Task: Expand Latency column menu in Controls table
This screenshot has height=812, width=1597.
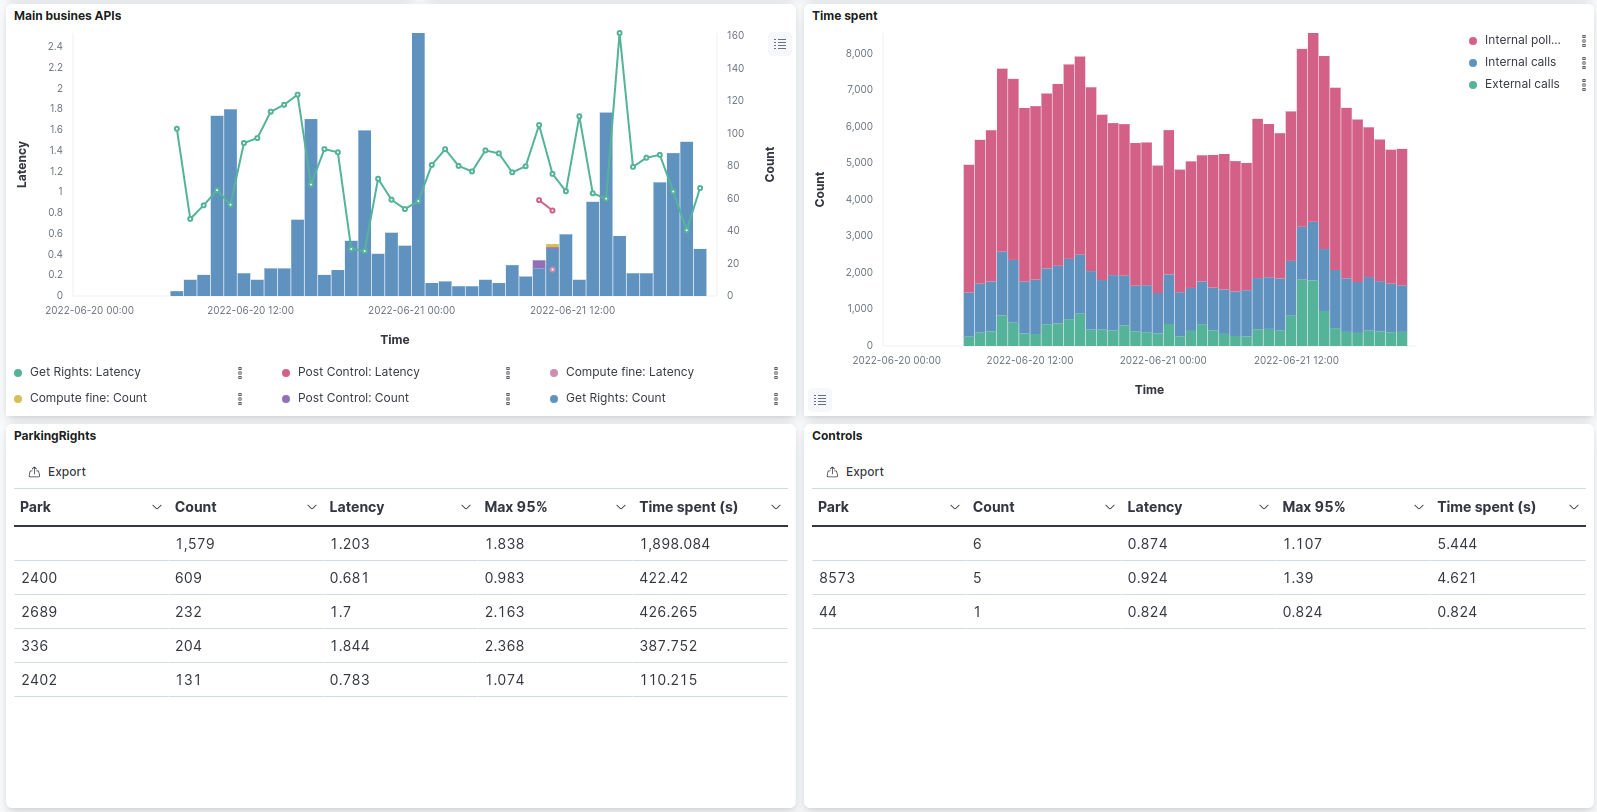Action: [1264, 507]
